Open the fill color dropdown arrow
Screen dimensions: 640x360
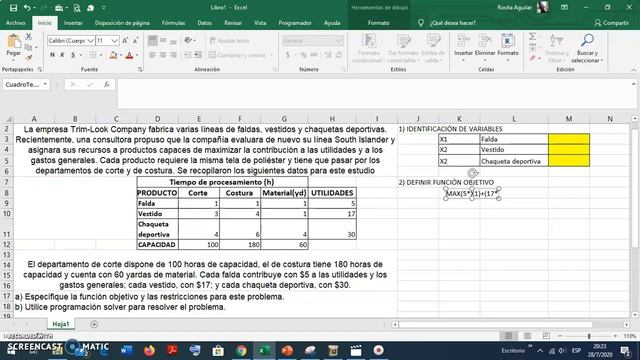coord(121,55)
